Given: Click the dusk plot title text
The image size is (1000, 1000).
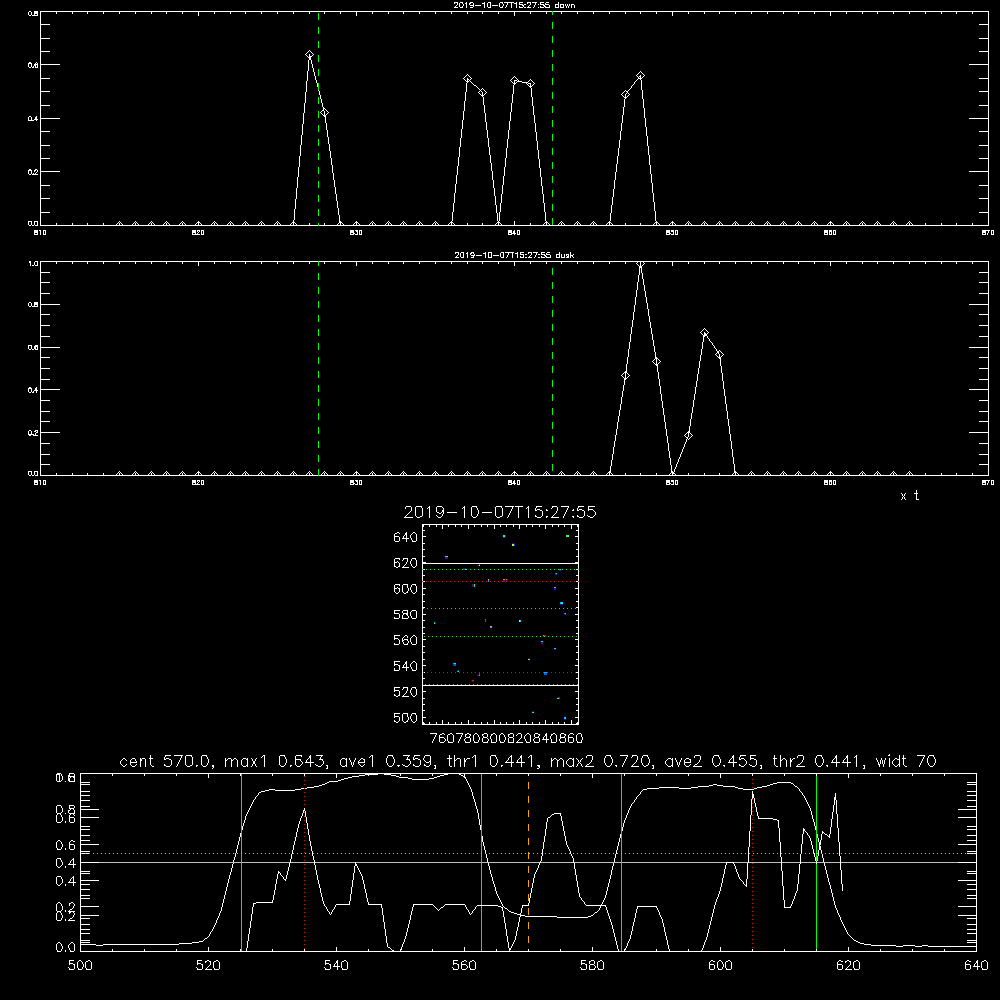Looking at the screenshot, I should click(x=514, y=255).
